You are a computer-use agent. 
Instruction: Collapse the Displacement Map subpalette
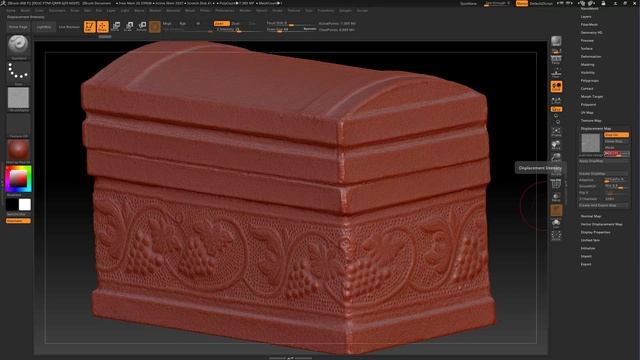click(596, 129)
